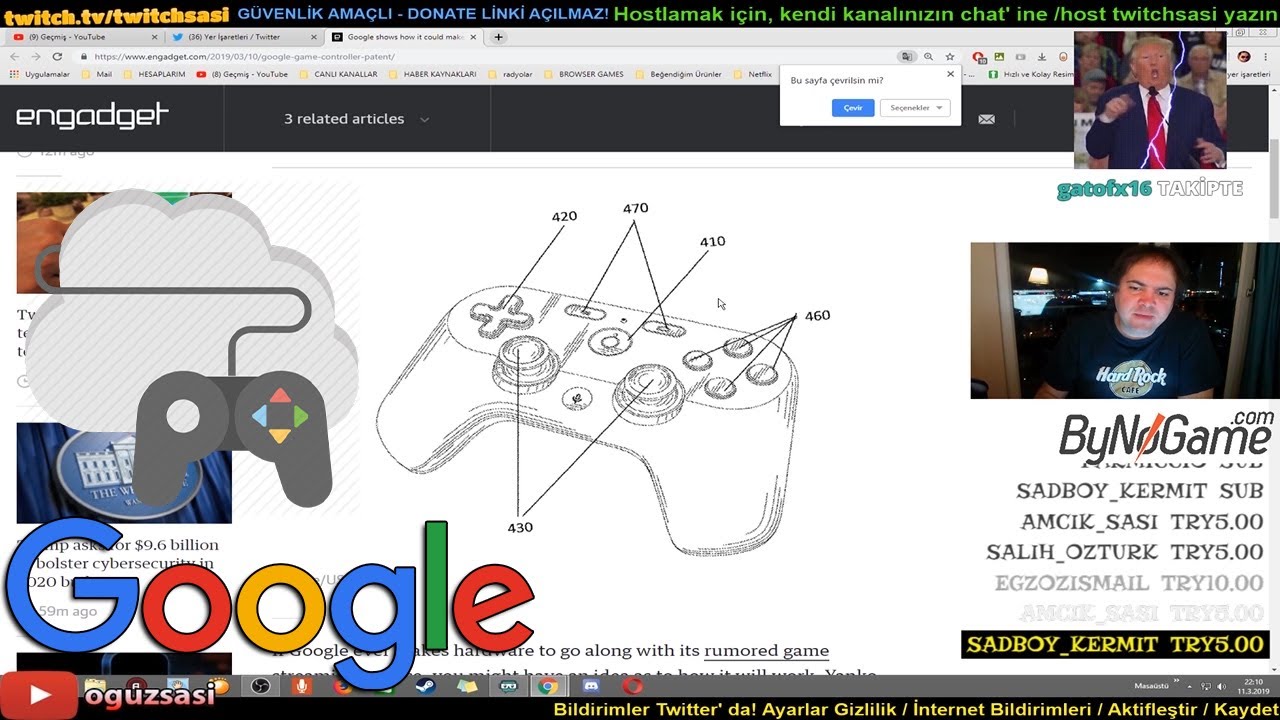This screenshot has width=1280, height=720.
Task: Click the address bar URL
Action: click(245, 57)
